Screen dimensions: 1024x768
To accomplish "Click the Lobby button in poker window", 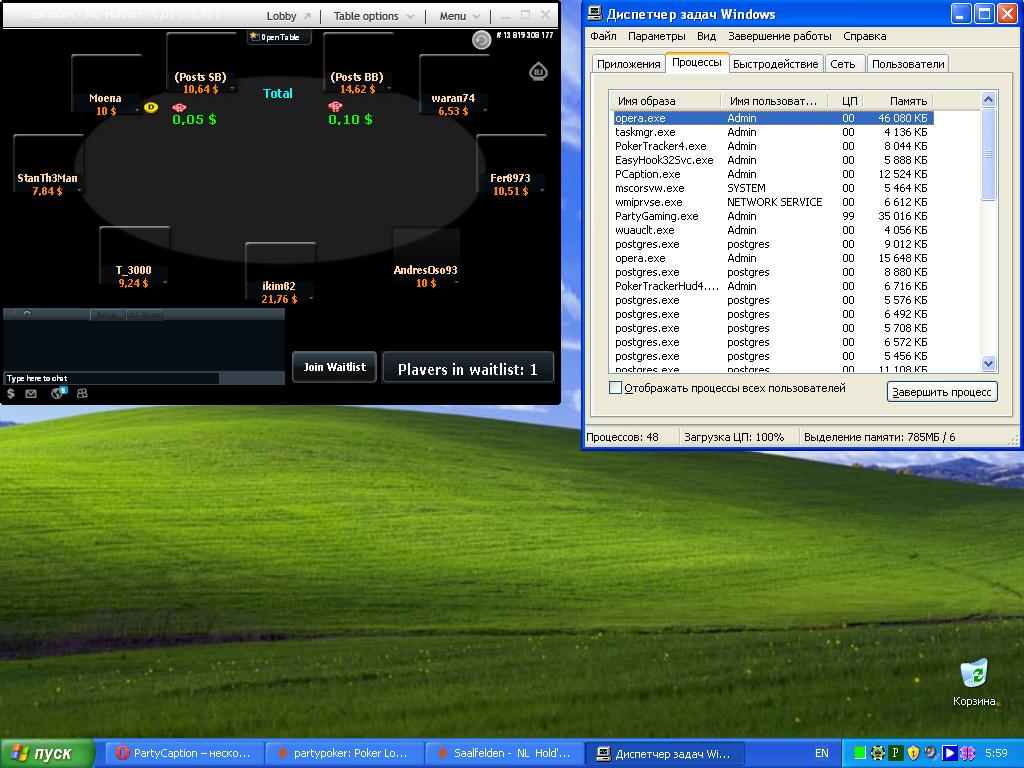I will click(289, 16).
